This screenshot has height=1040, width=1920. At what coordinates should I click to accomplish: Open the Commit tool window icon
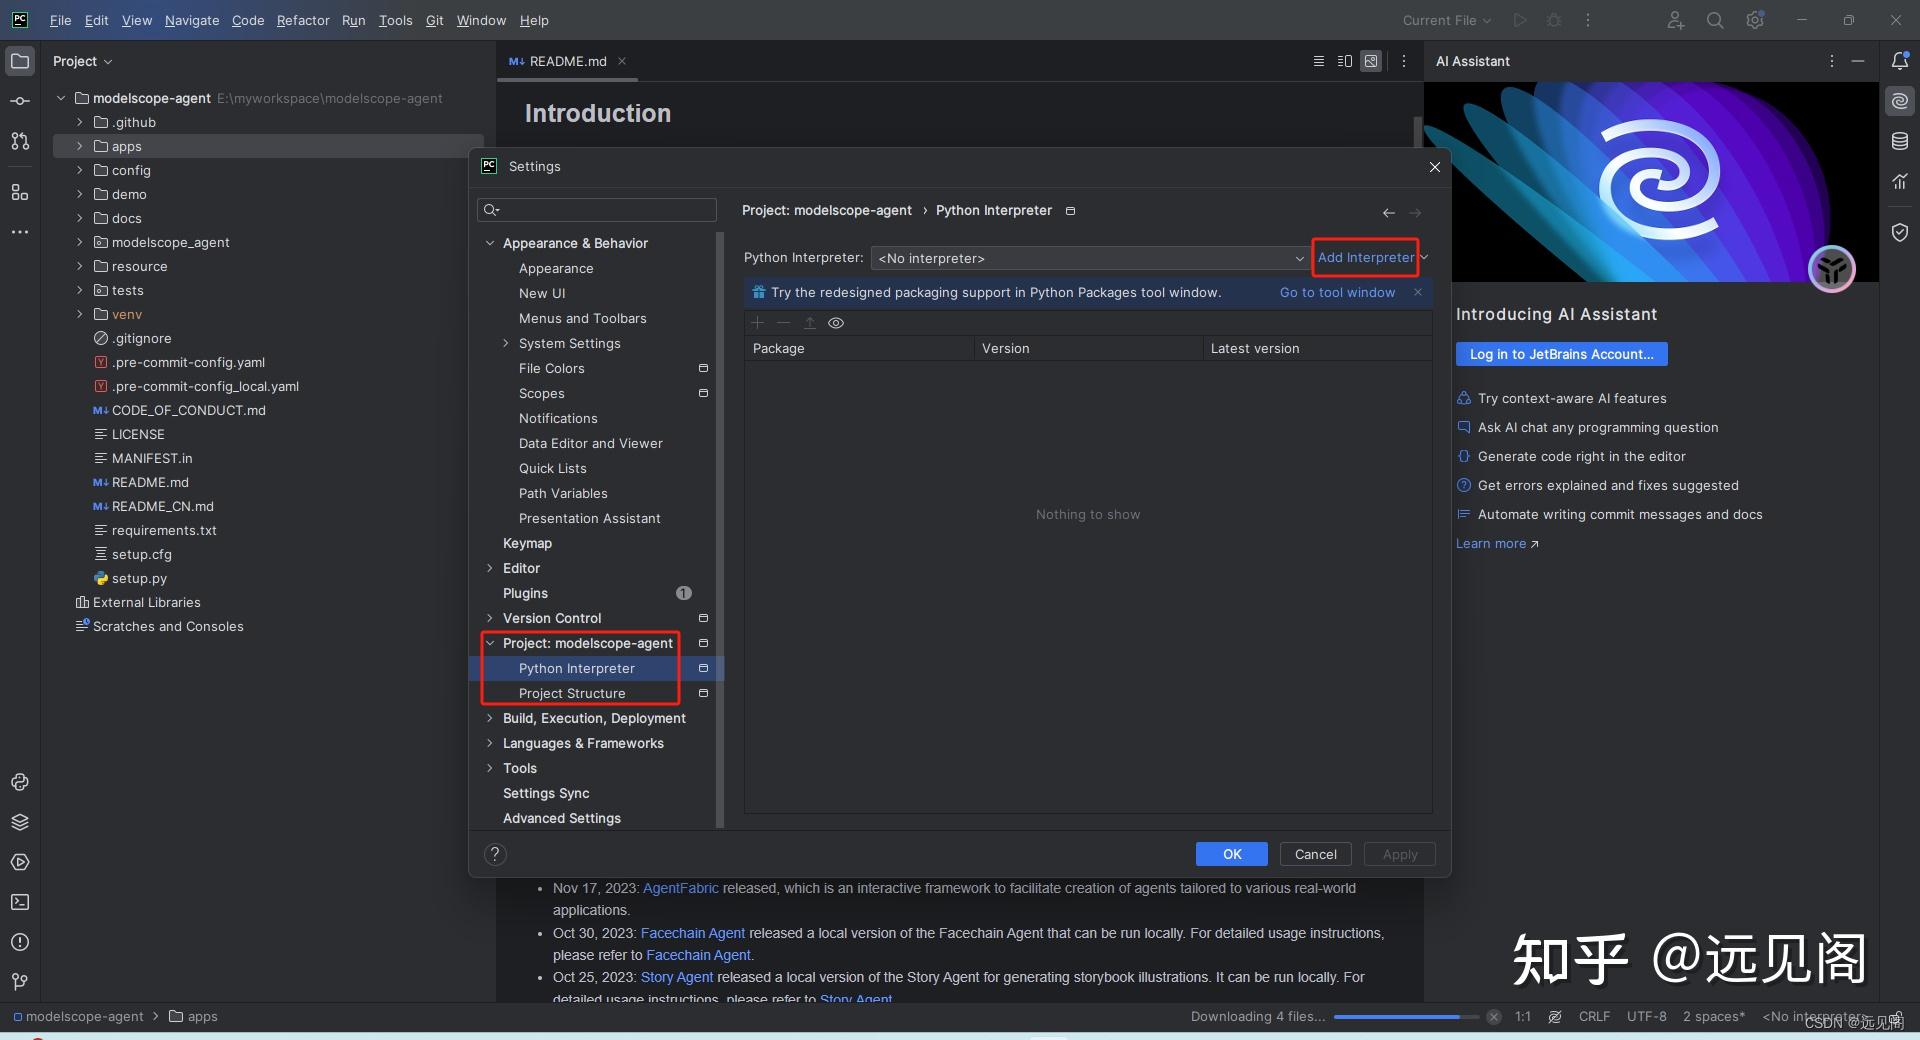[x=20, y=100]
